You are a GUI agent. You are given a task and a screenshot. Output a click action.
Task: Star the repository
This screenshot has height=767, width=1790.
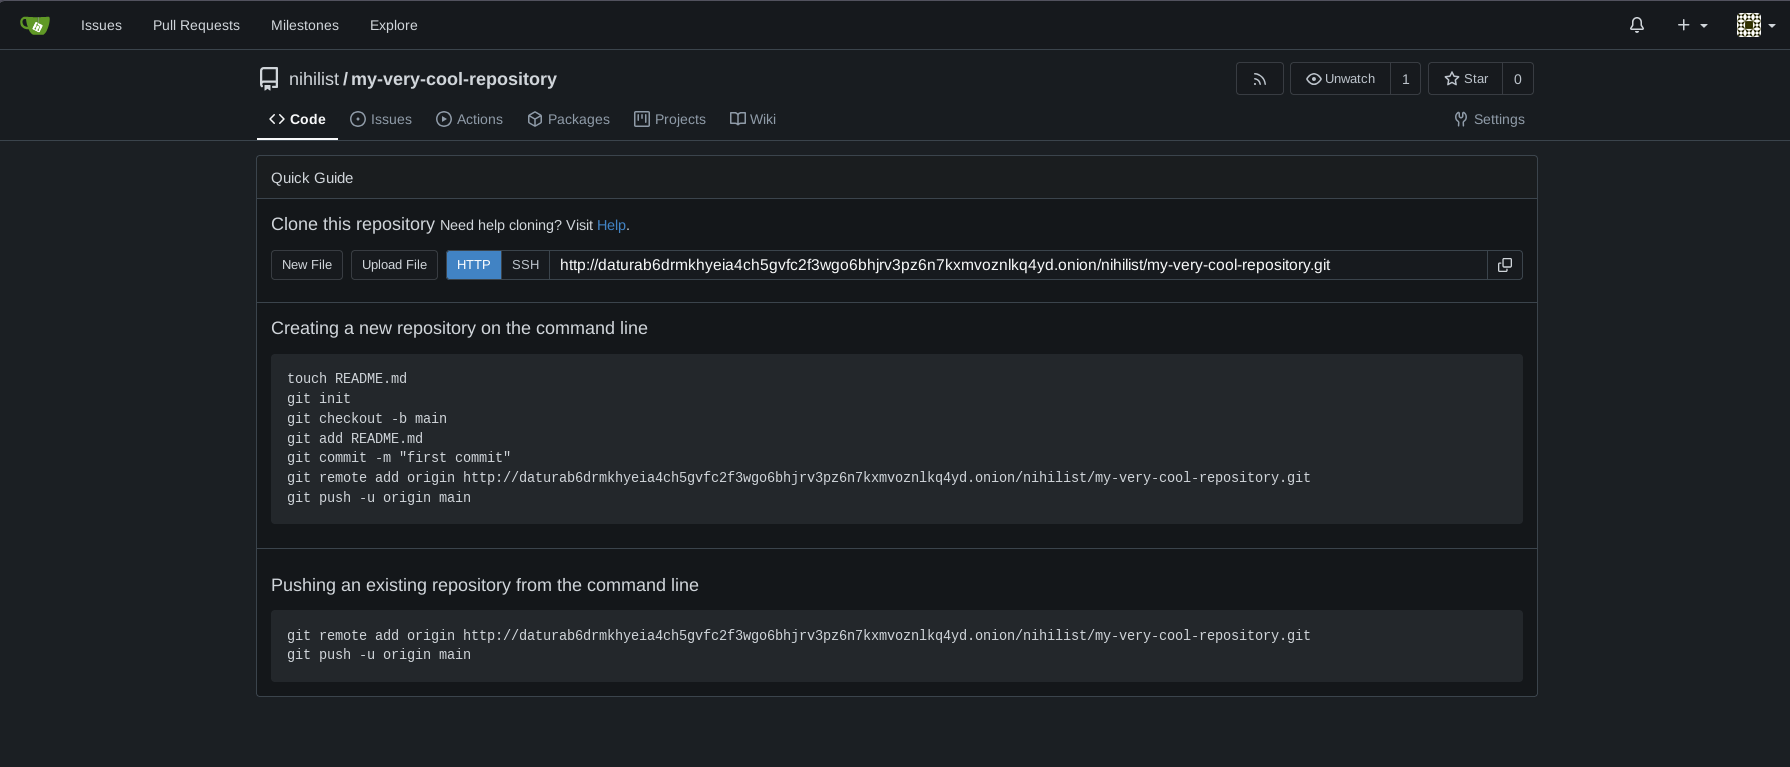[x=1466, y=79]
